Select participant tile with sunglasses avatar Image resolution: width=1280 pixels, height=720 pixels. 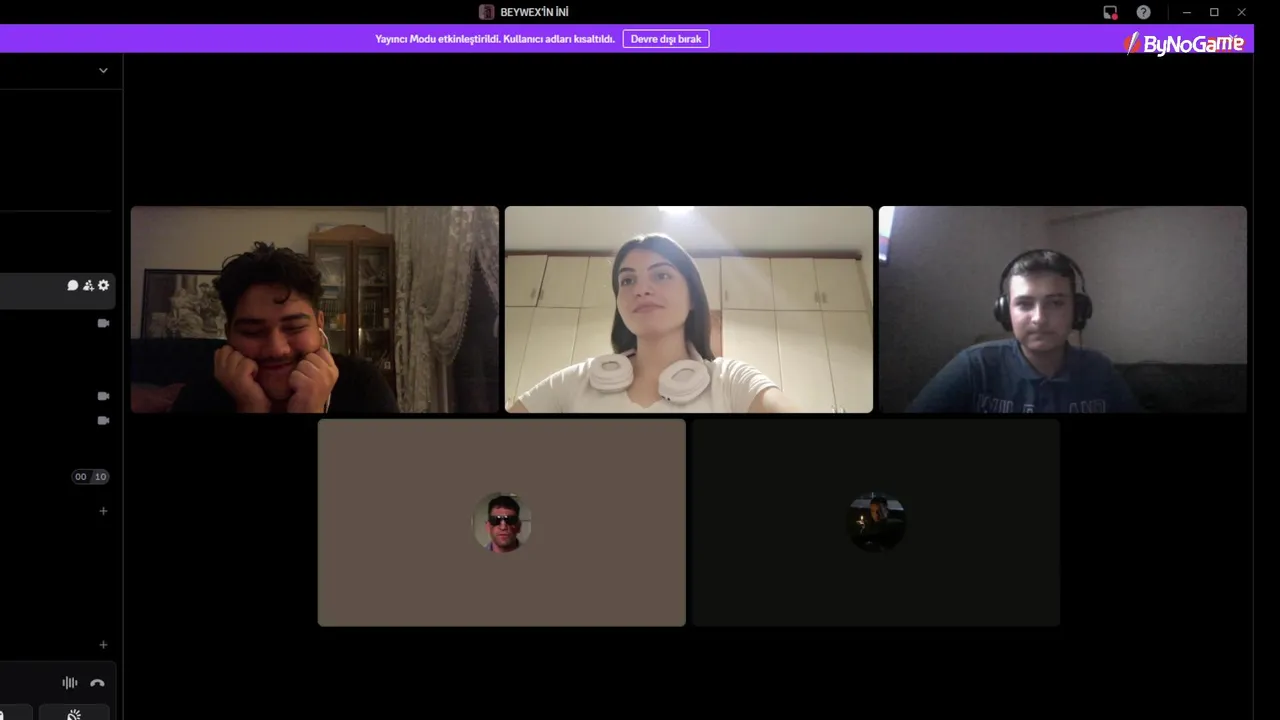click(x=502, y=523)
